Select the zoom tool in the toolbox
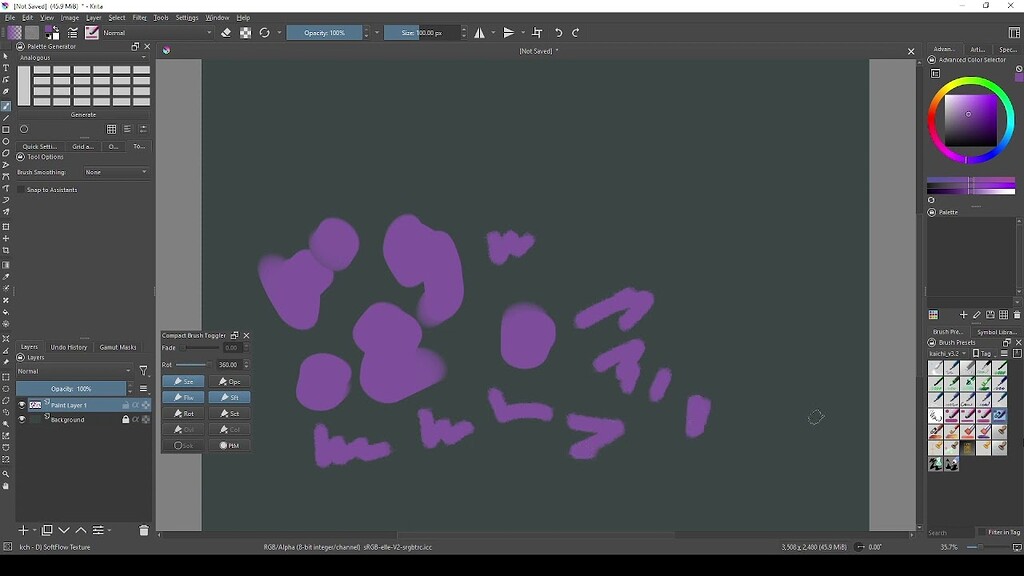 [x=6, y=474]
